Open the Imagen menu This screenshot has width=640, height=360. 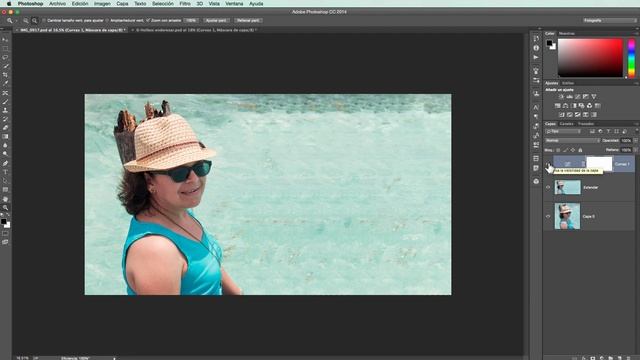[x=102, y=3]
